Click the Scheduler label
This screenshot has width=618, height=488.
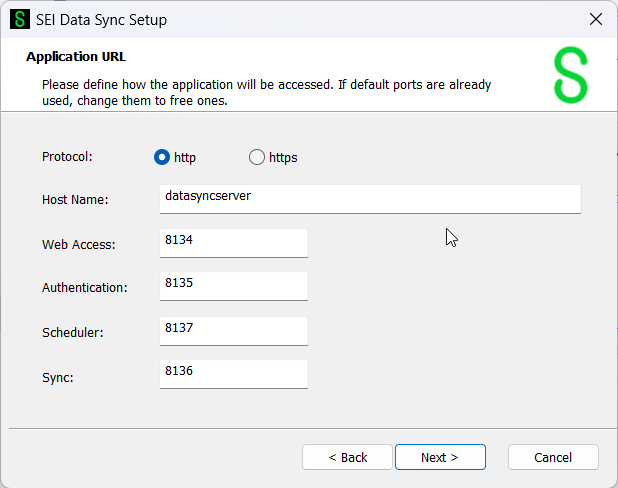click(73, 332)
